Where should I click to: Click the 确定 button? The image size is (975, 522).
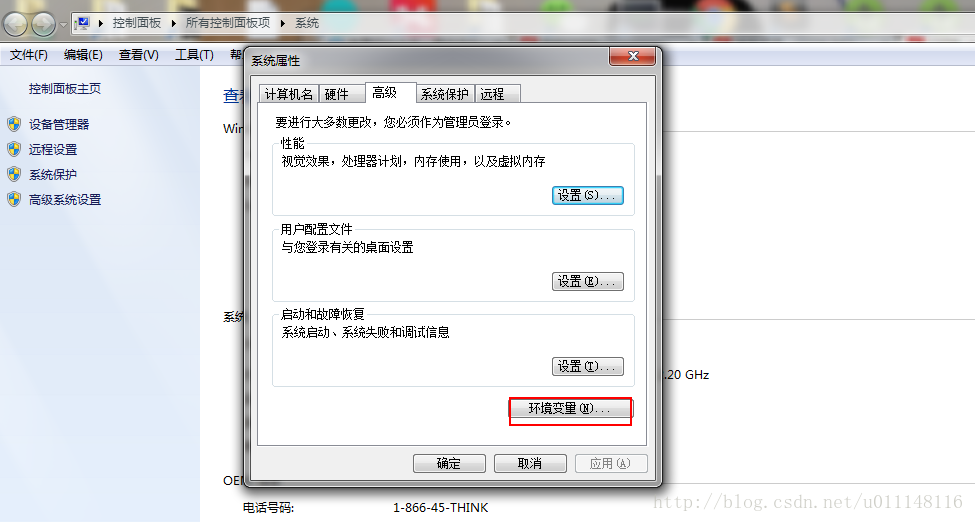click(x=449, y=464)
